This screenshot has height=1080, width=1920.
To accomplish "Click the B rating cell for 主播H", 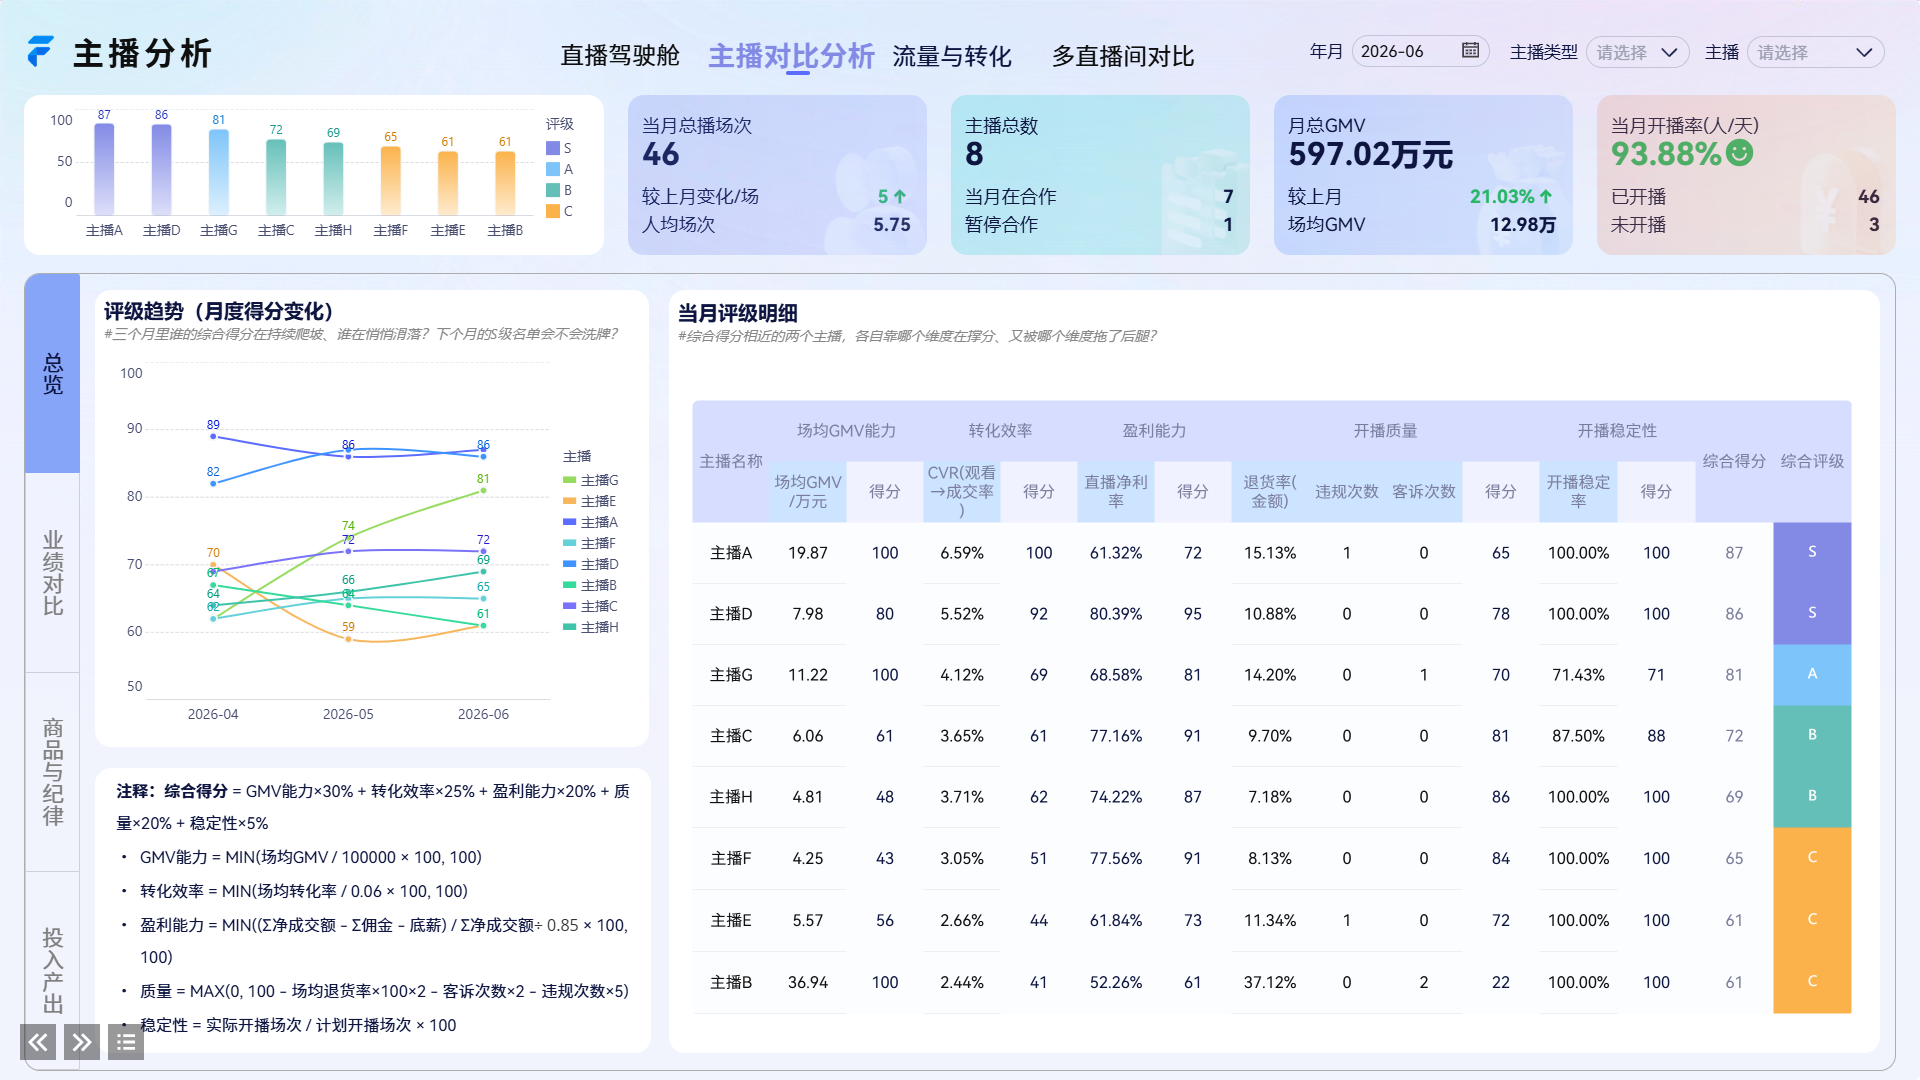I will tap(1812, 796).
